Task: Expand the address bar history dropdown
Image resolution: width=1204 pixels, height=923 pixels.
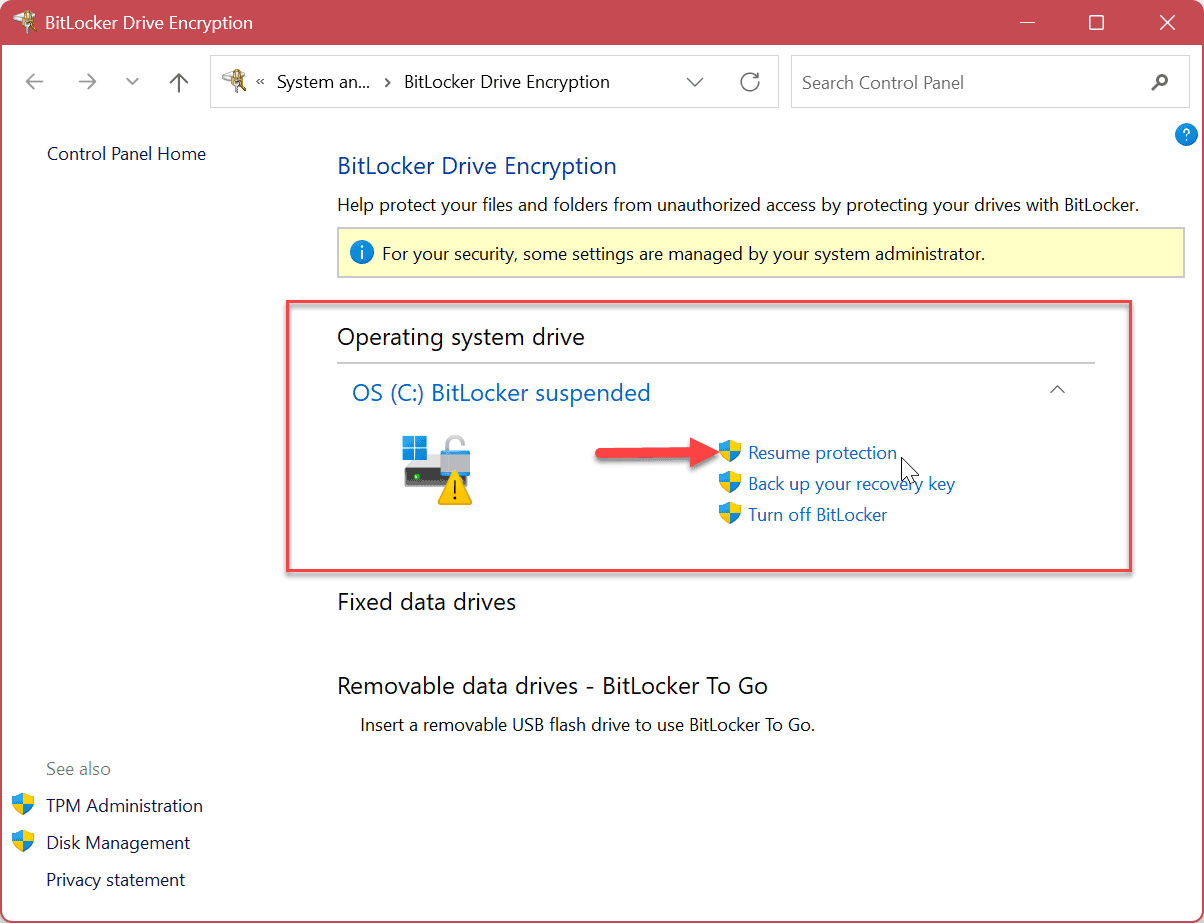Action: click(x=695, y=82)
